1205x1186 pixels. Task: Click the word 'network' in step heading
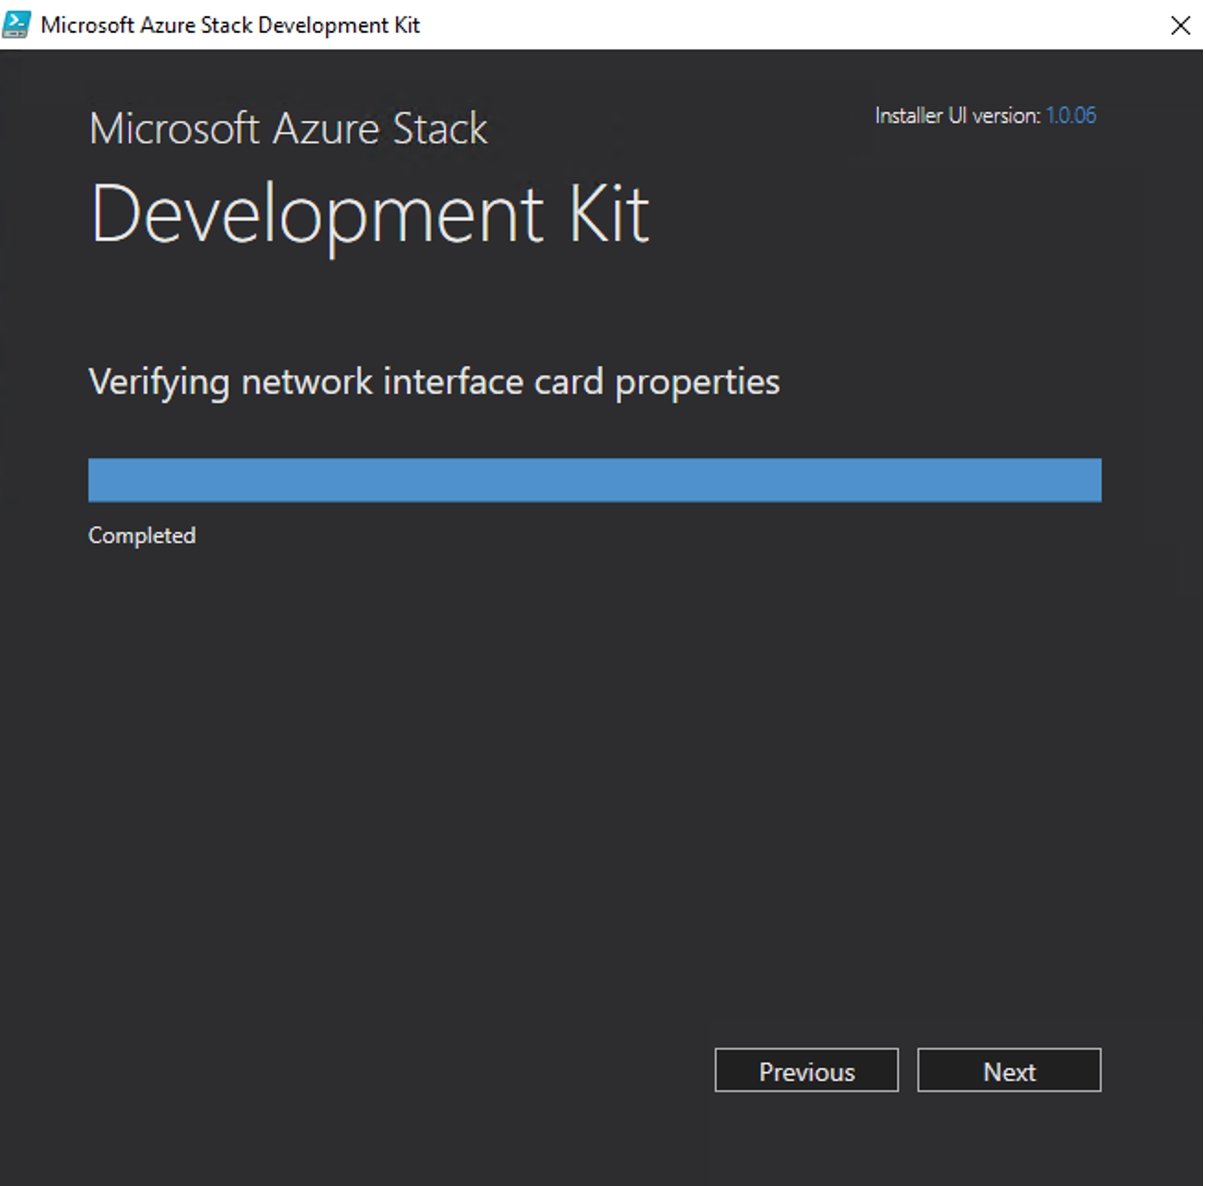tap(307, 382)
